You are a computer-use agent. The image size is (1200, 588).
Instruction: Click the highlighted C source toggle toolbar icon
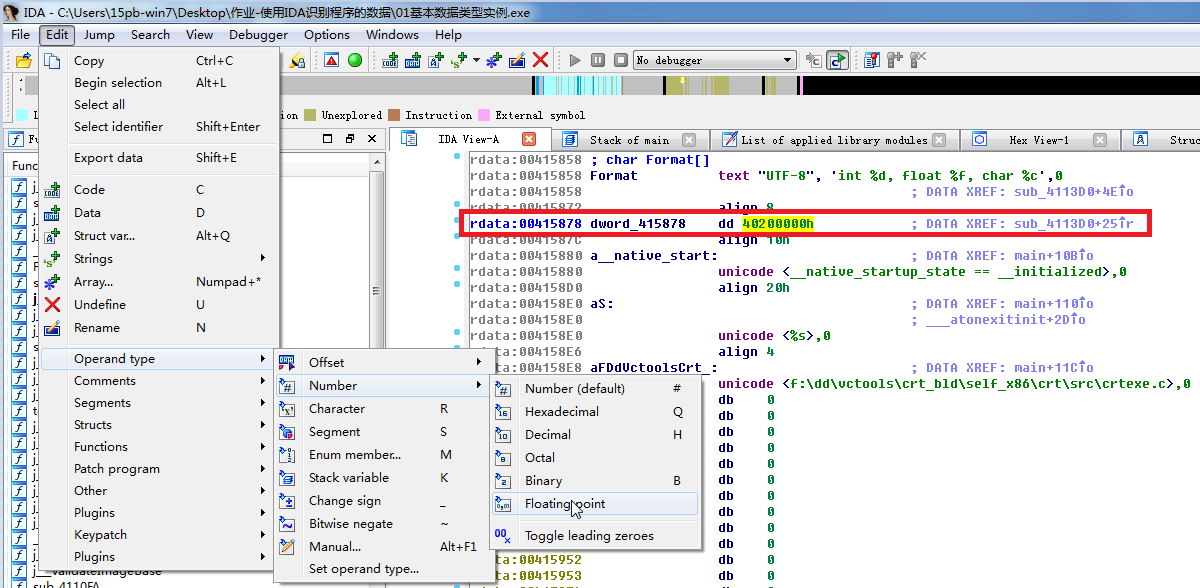tap(837, 60)
